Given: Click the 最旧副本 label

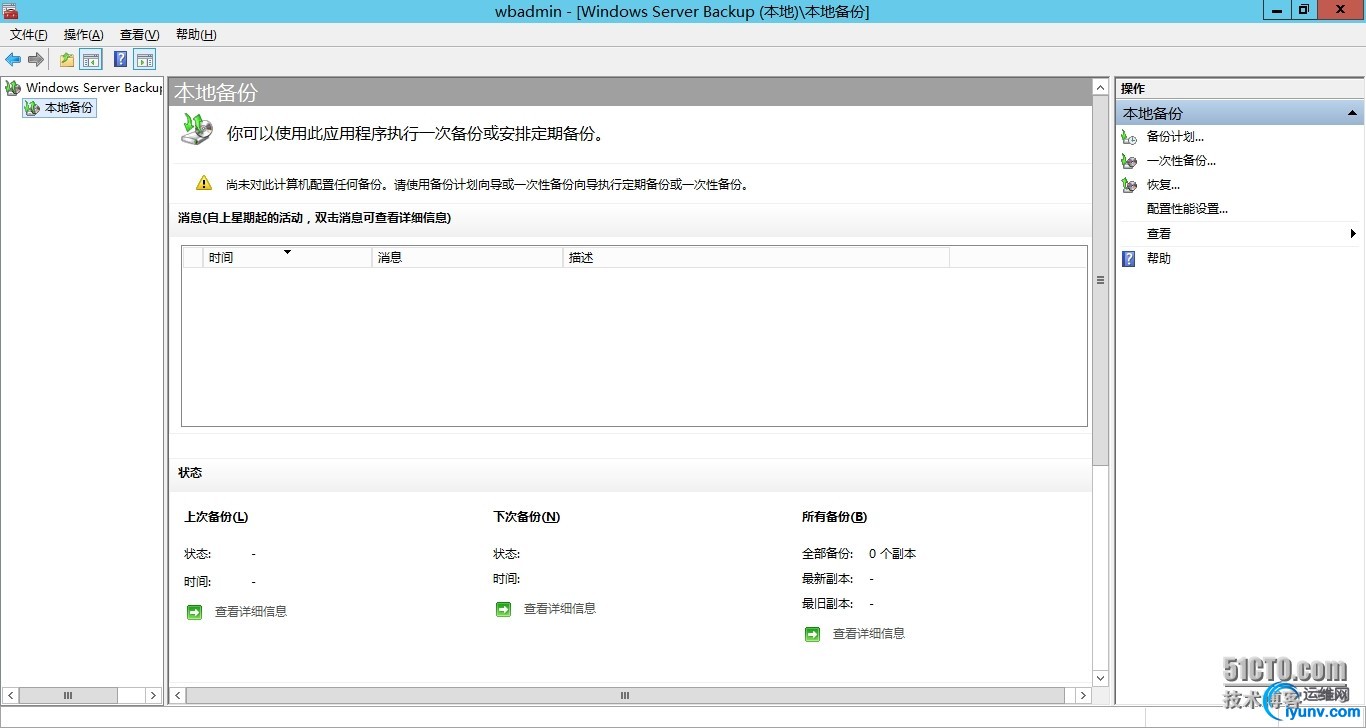Looking at the screenshot, I should pyautogui.click(x=828, y=604).
